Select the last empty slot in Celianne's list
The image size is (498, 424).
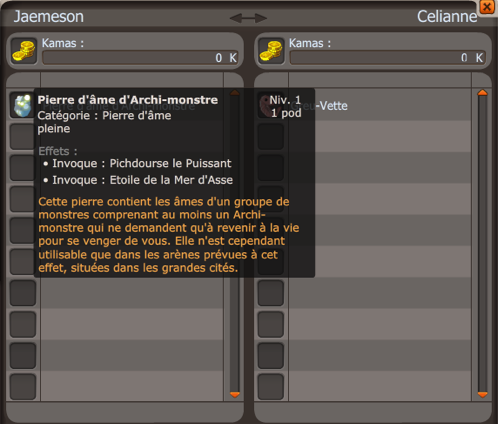click(x=270, y=387)
